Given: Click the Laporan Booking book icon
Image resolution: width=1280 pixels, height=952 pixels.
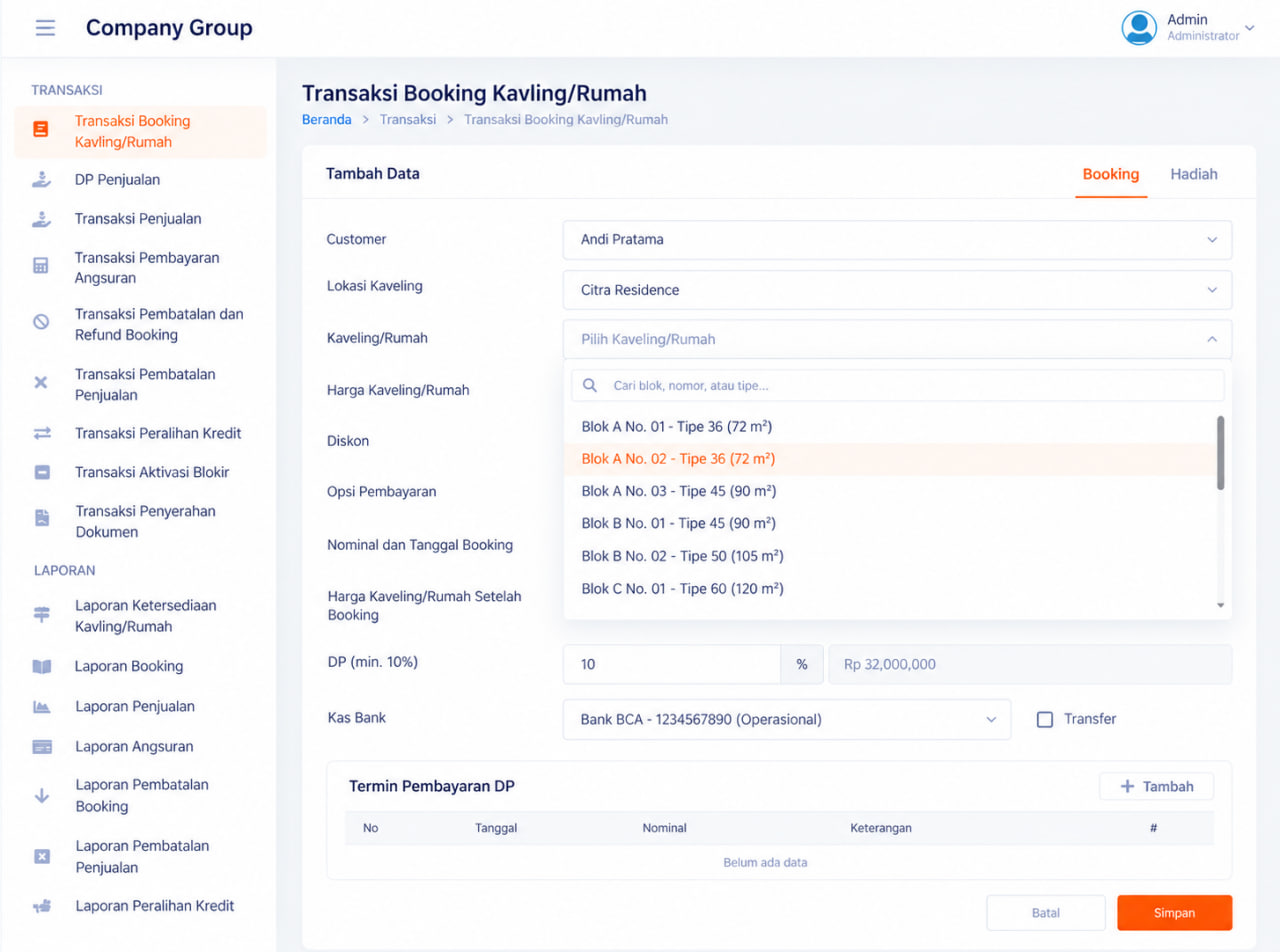Looking at the screenshot, I should 42,666.
